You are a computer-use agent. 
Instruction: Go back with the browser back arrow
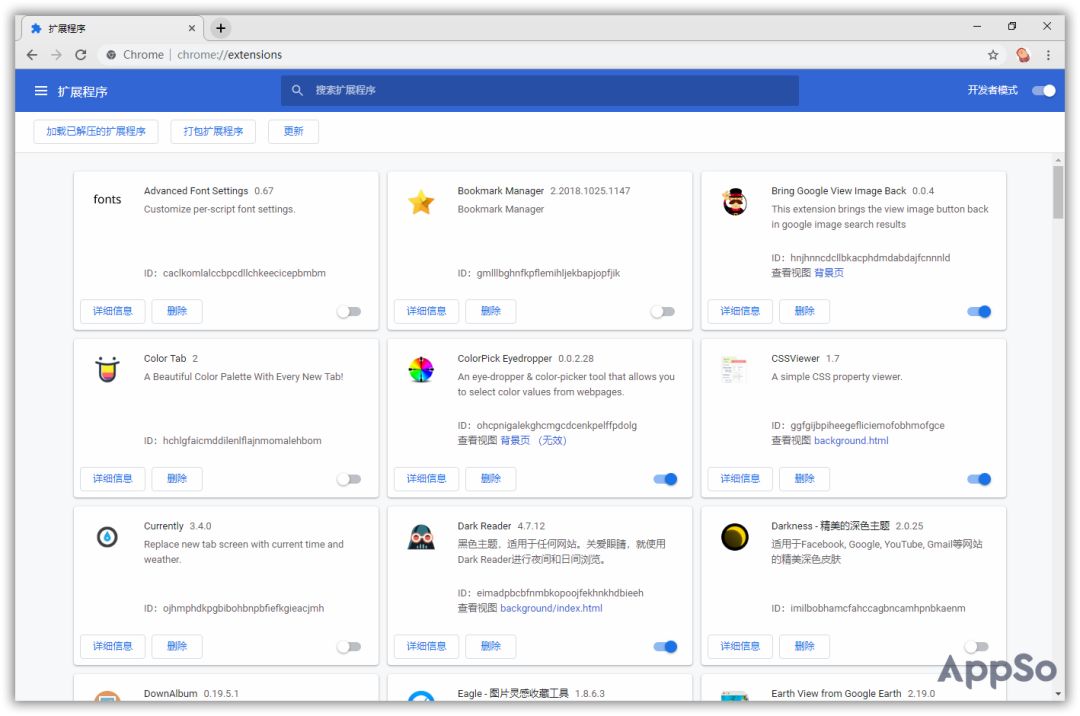(32, 54)
